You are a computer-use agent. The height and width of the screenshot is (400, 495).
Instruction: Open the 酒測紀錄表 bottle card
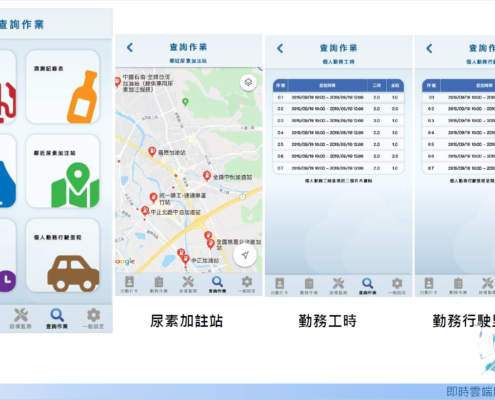click(x=63, y=87)
